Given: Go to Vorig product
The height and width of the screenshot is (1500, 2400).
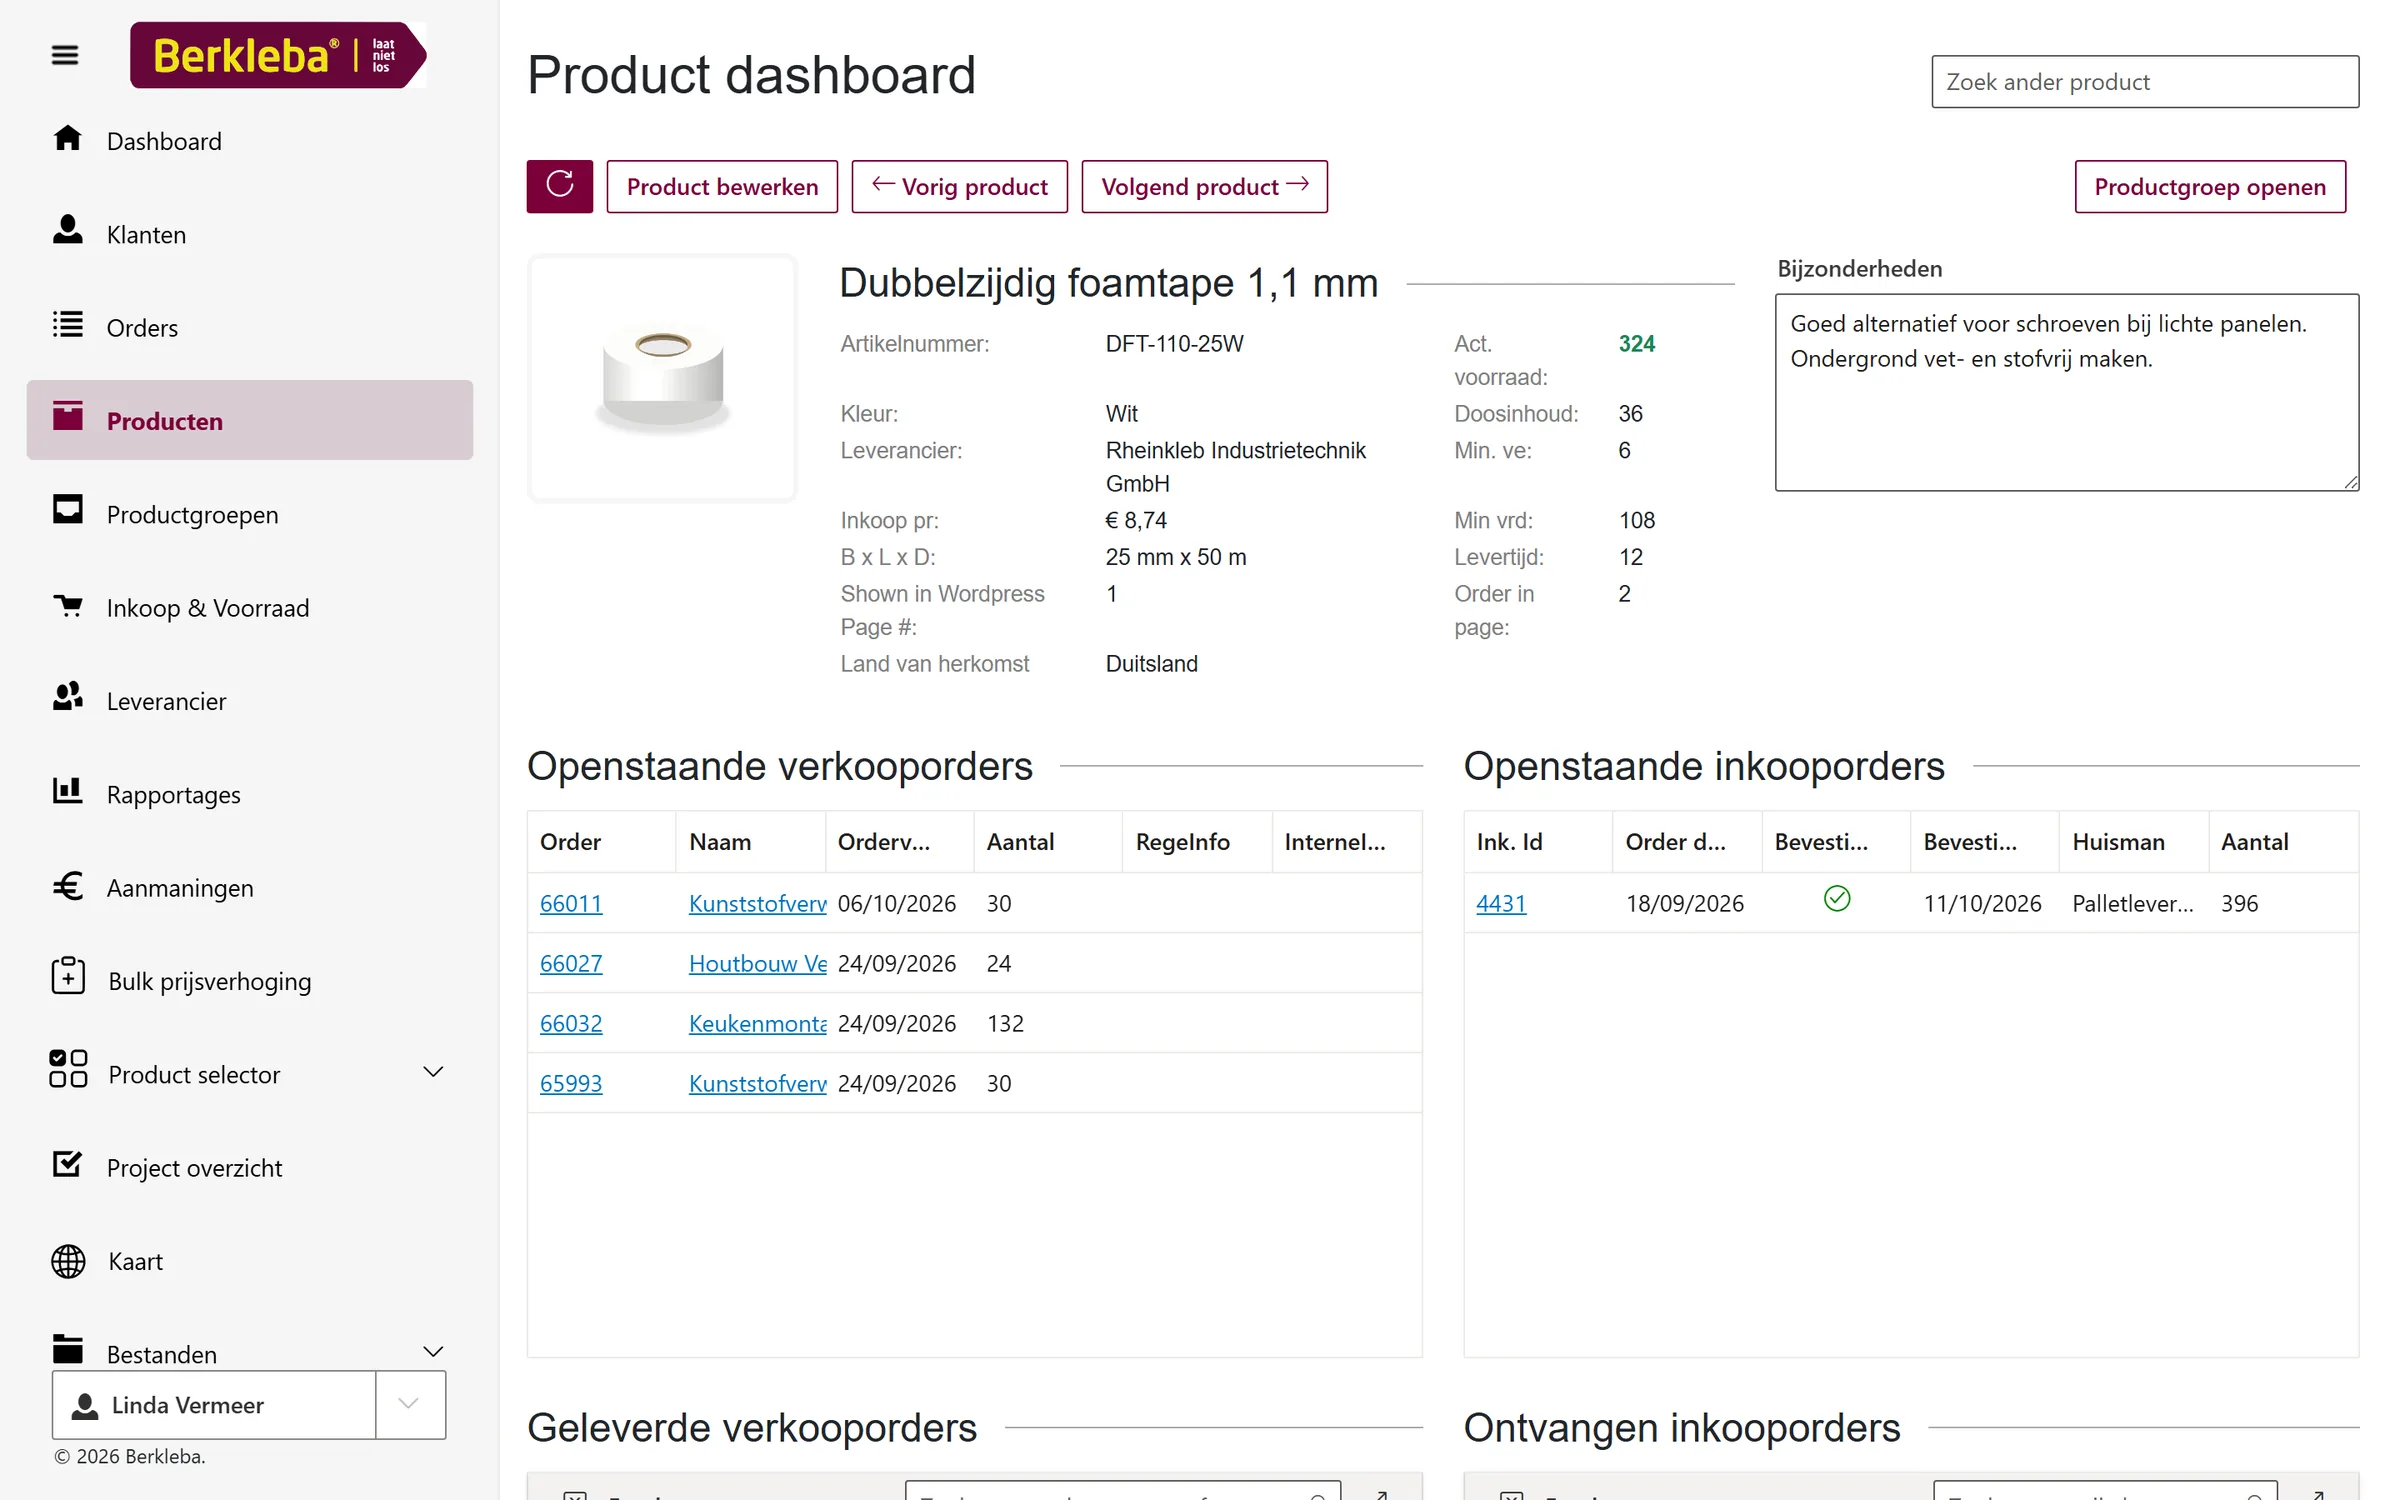Looking at the screenshot, I should [959, 186].
